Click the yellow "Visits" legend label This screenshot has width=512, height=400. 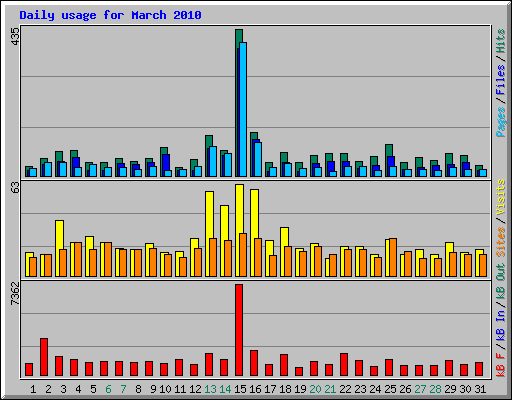tap(501, 198)
